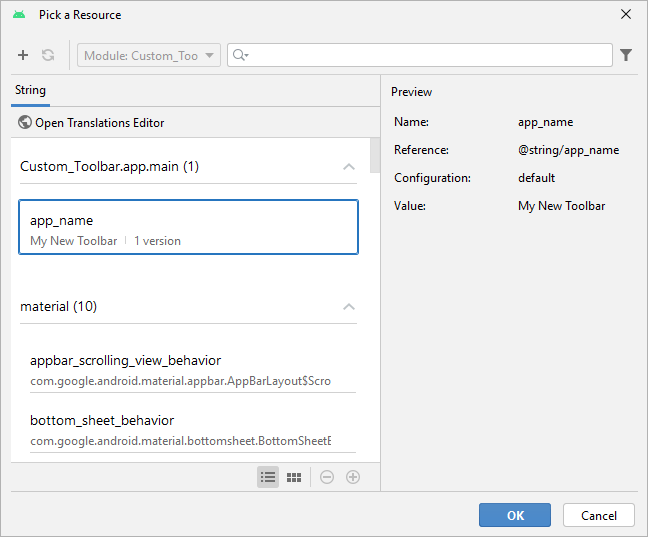
Task: Switch to grid view mode
Action: tap(294, 477)
